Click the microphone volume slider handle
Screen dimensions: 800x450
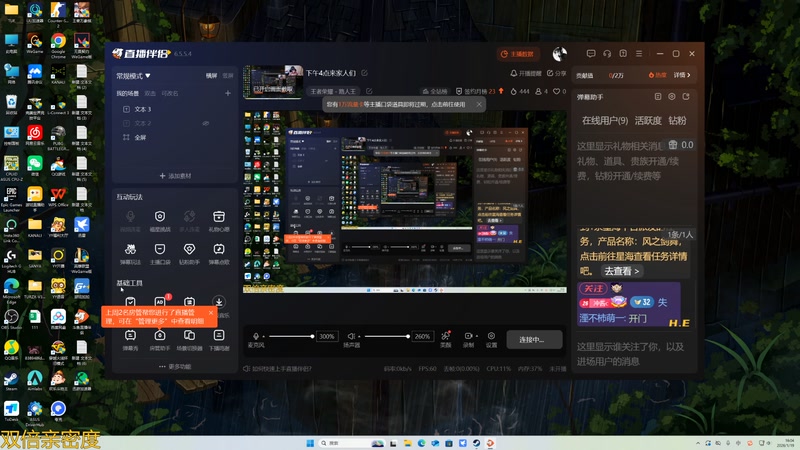pyautogui.click(x=312, y=336)
